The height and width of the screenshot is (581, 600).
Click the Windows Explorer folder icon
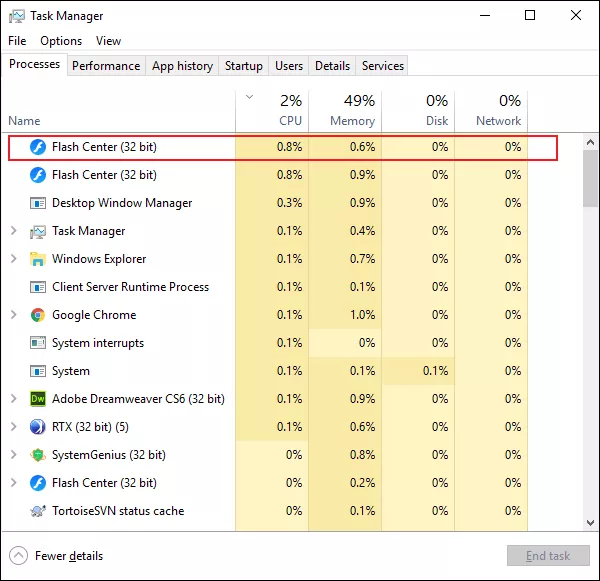(x=38, y=259)
